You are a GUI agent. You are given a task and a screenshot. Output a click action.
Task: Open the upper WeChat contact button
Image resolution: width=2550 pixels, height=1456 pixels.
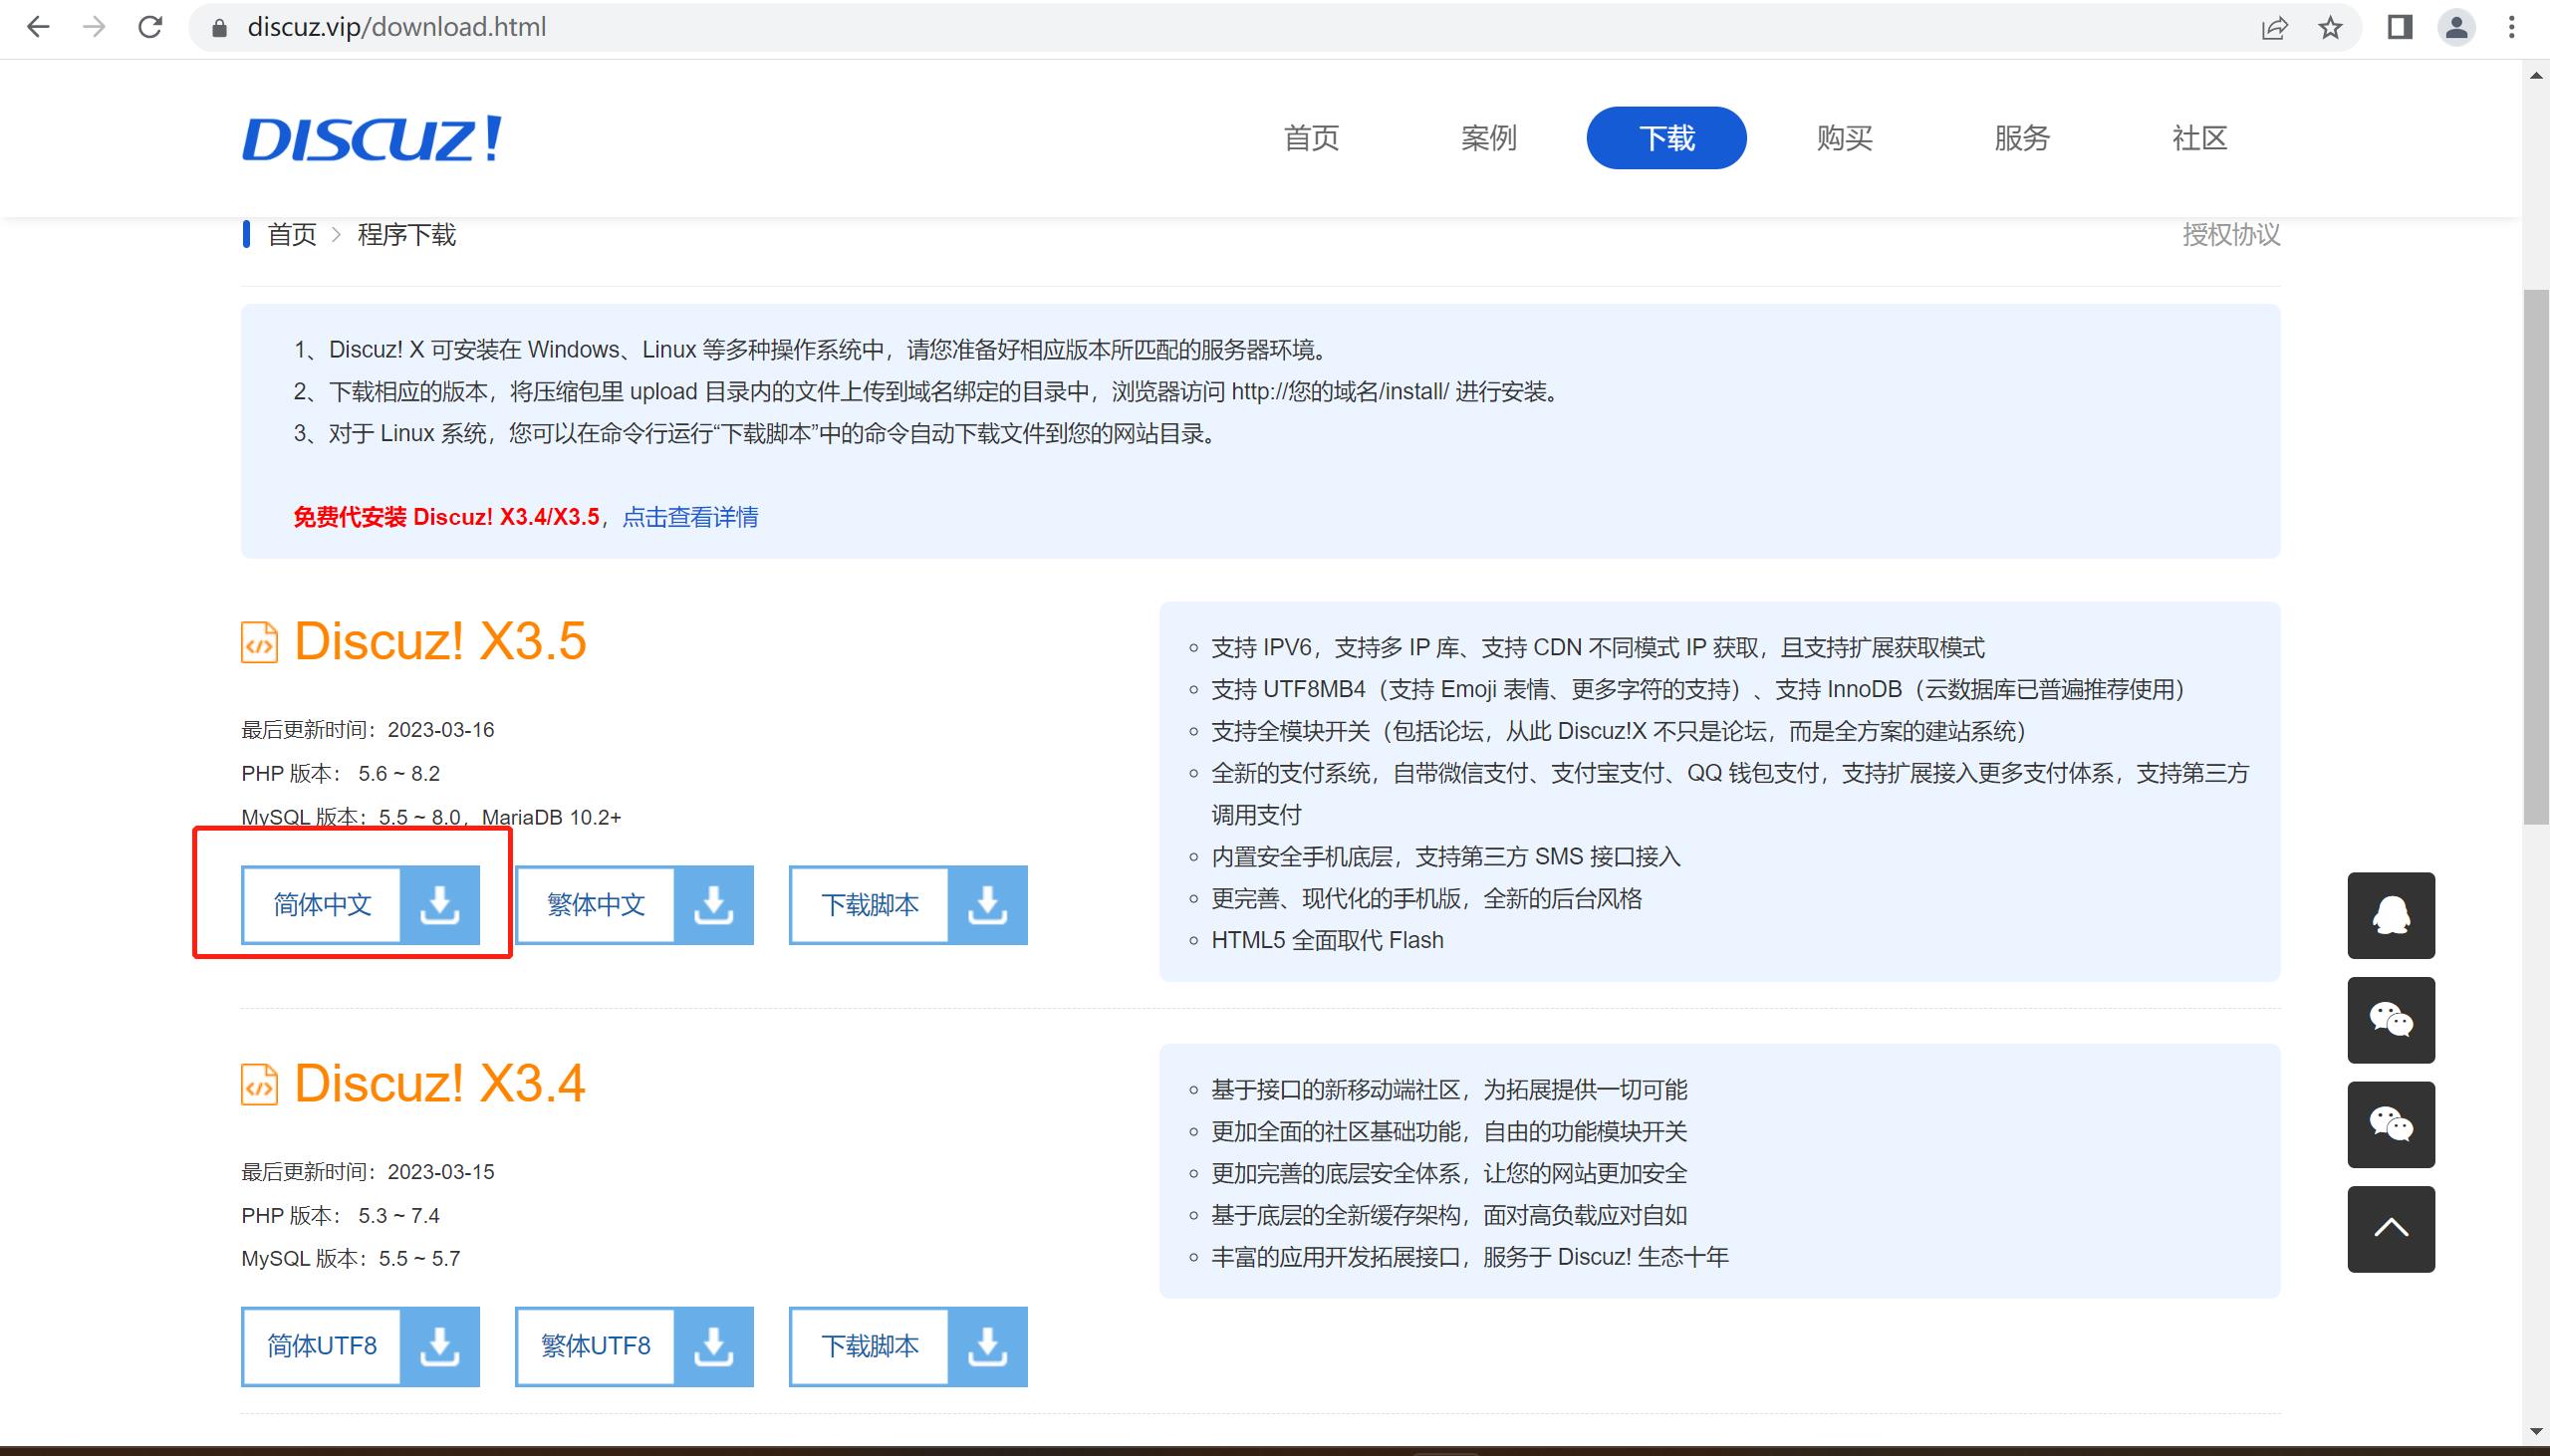click(2391, 1020)
